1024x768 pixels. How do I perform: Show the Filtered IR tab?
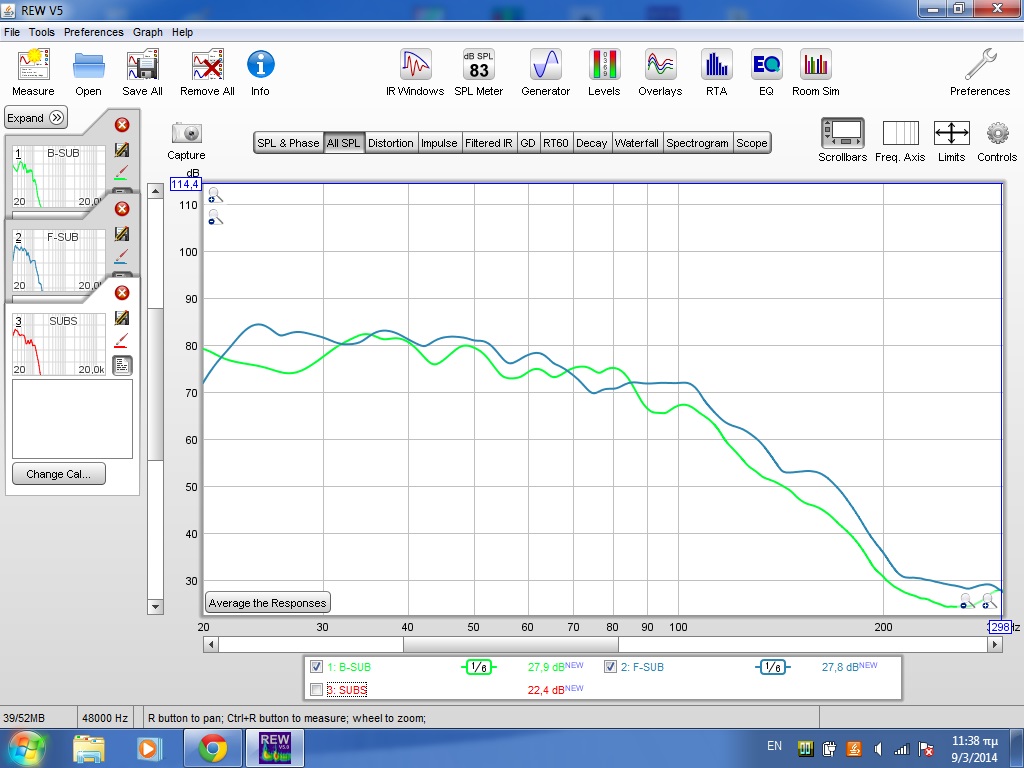(488, 143)
